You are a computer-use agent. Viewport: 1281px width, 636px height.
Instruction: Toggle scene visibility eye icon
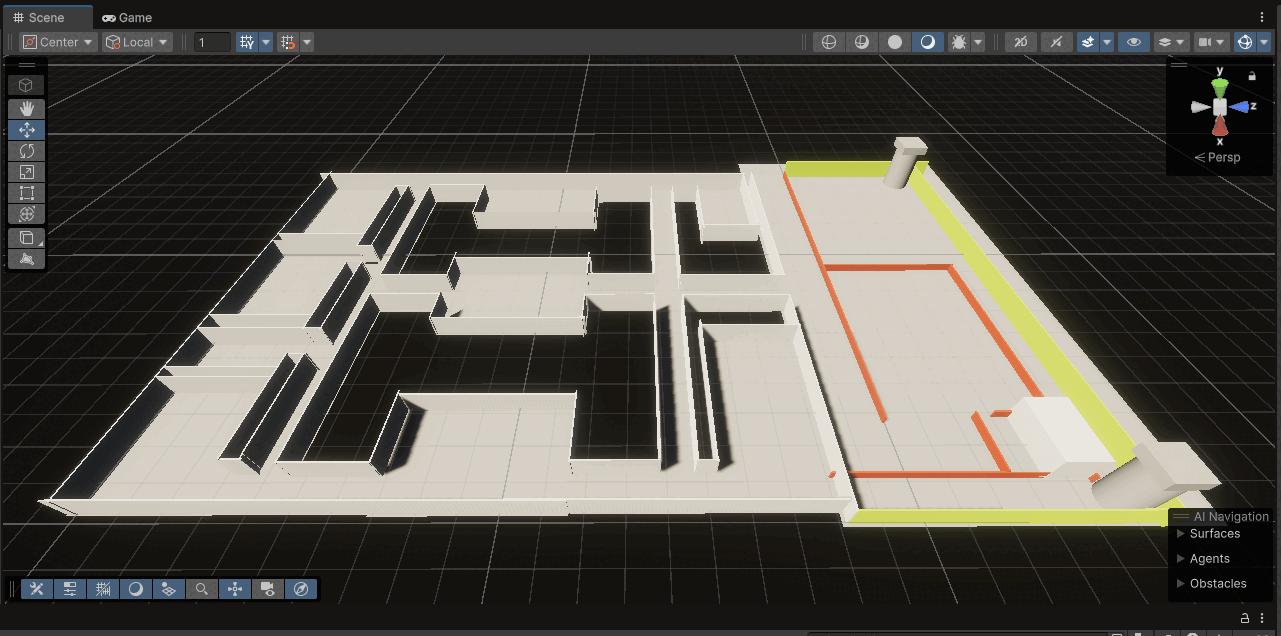1133,42
